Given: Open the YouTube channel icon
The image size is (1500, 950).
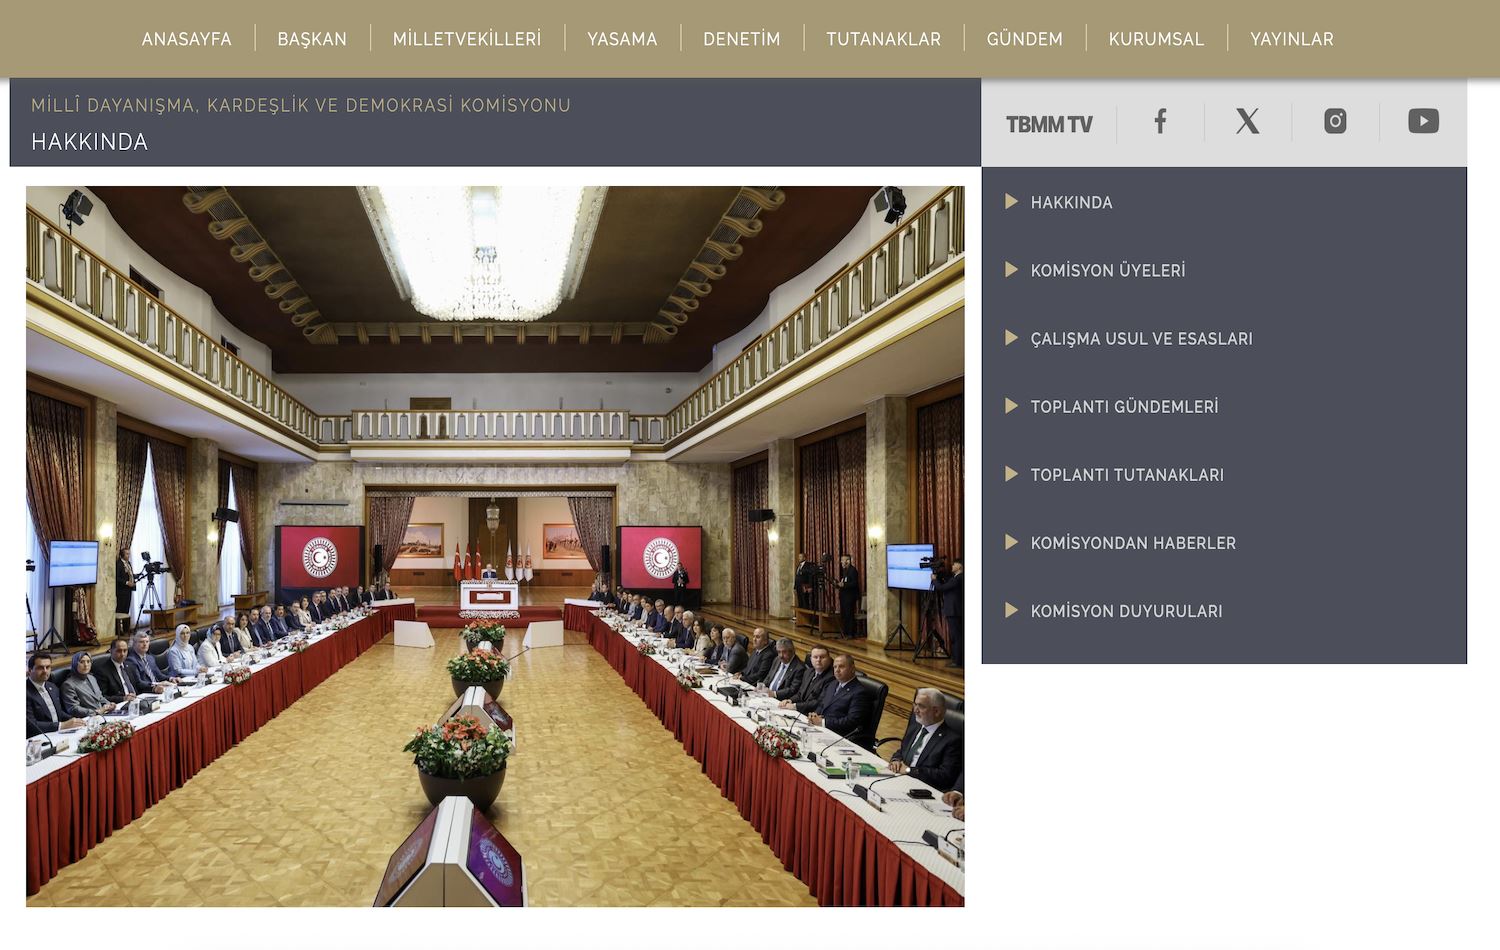Looking at the screenshot, I should [1423, 122].
